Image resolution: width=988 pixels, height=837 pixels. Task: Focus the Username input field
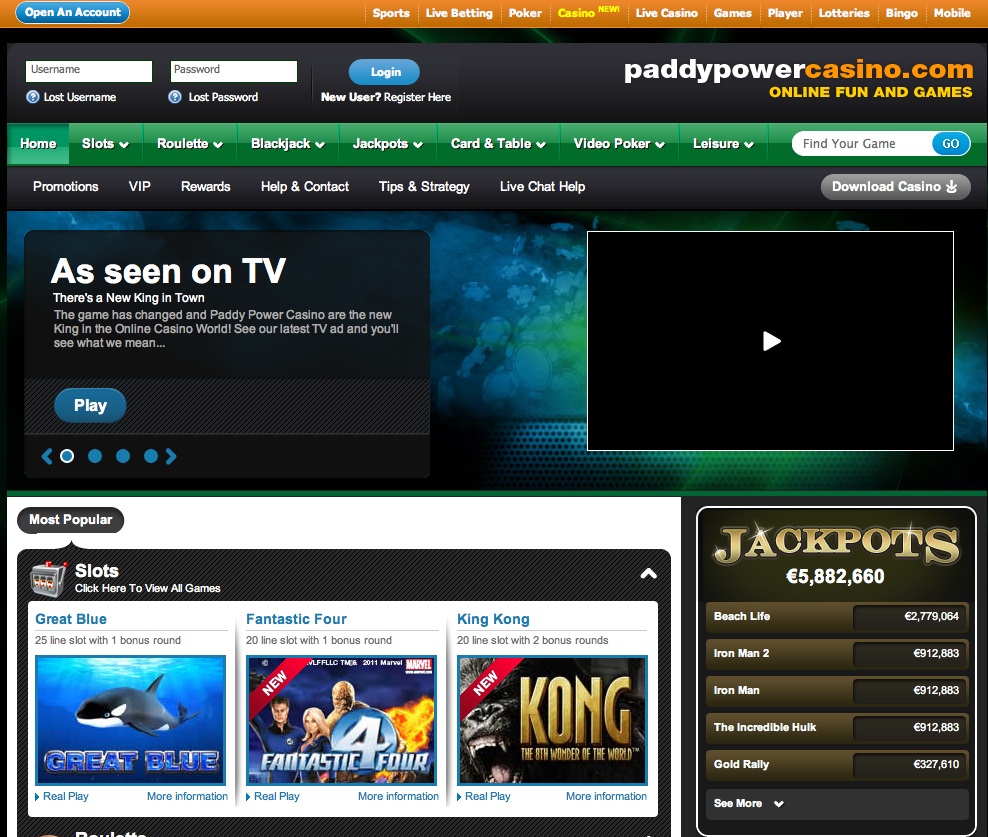[89, 71]
